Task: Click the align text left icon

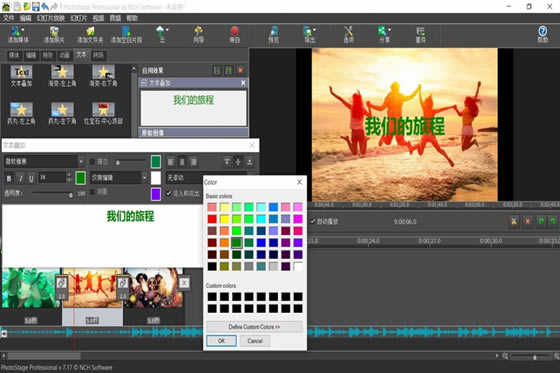Action: click(x=171, y=162)
